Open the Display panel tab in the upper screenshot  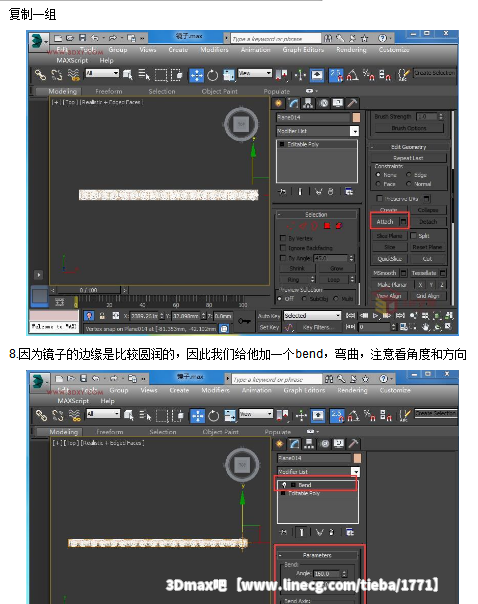pos(338,103)
